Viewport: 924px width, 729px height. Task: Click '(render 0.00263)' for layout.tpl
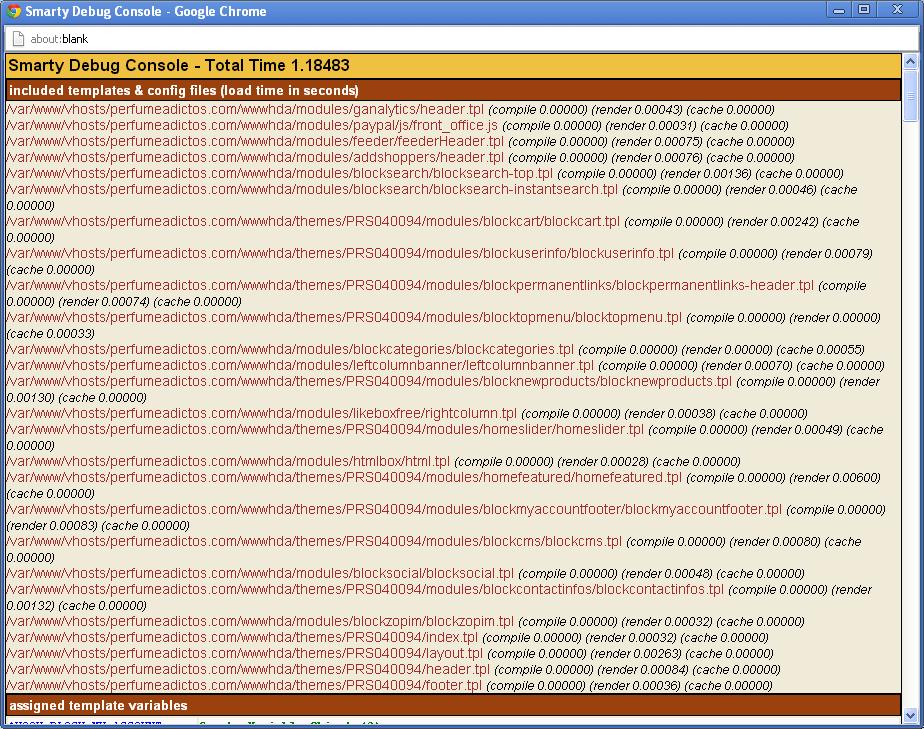point(636,654)
